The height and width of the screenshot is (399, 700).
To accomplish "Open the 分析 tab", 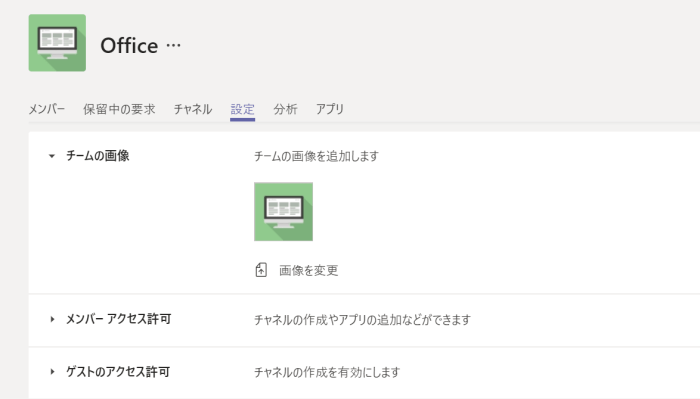I will click(x=285, y=109).
